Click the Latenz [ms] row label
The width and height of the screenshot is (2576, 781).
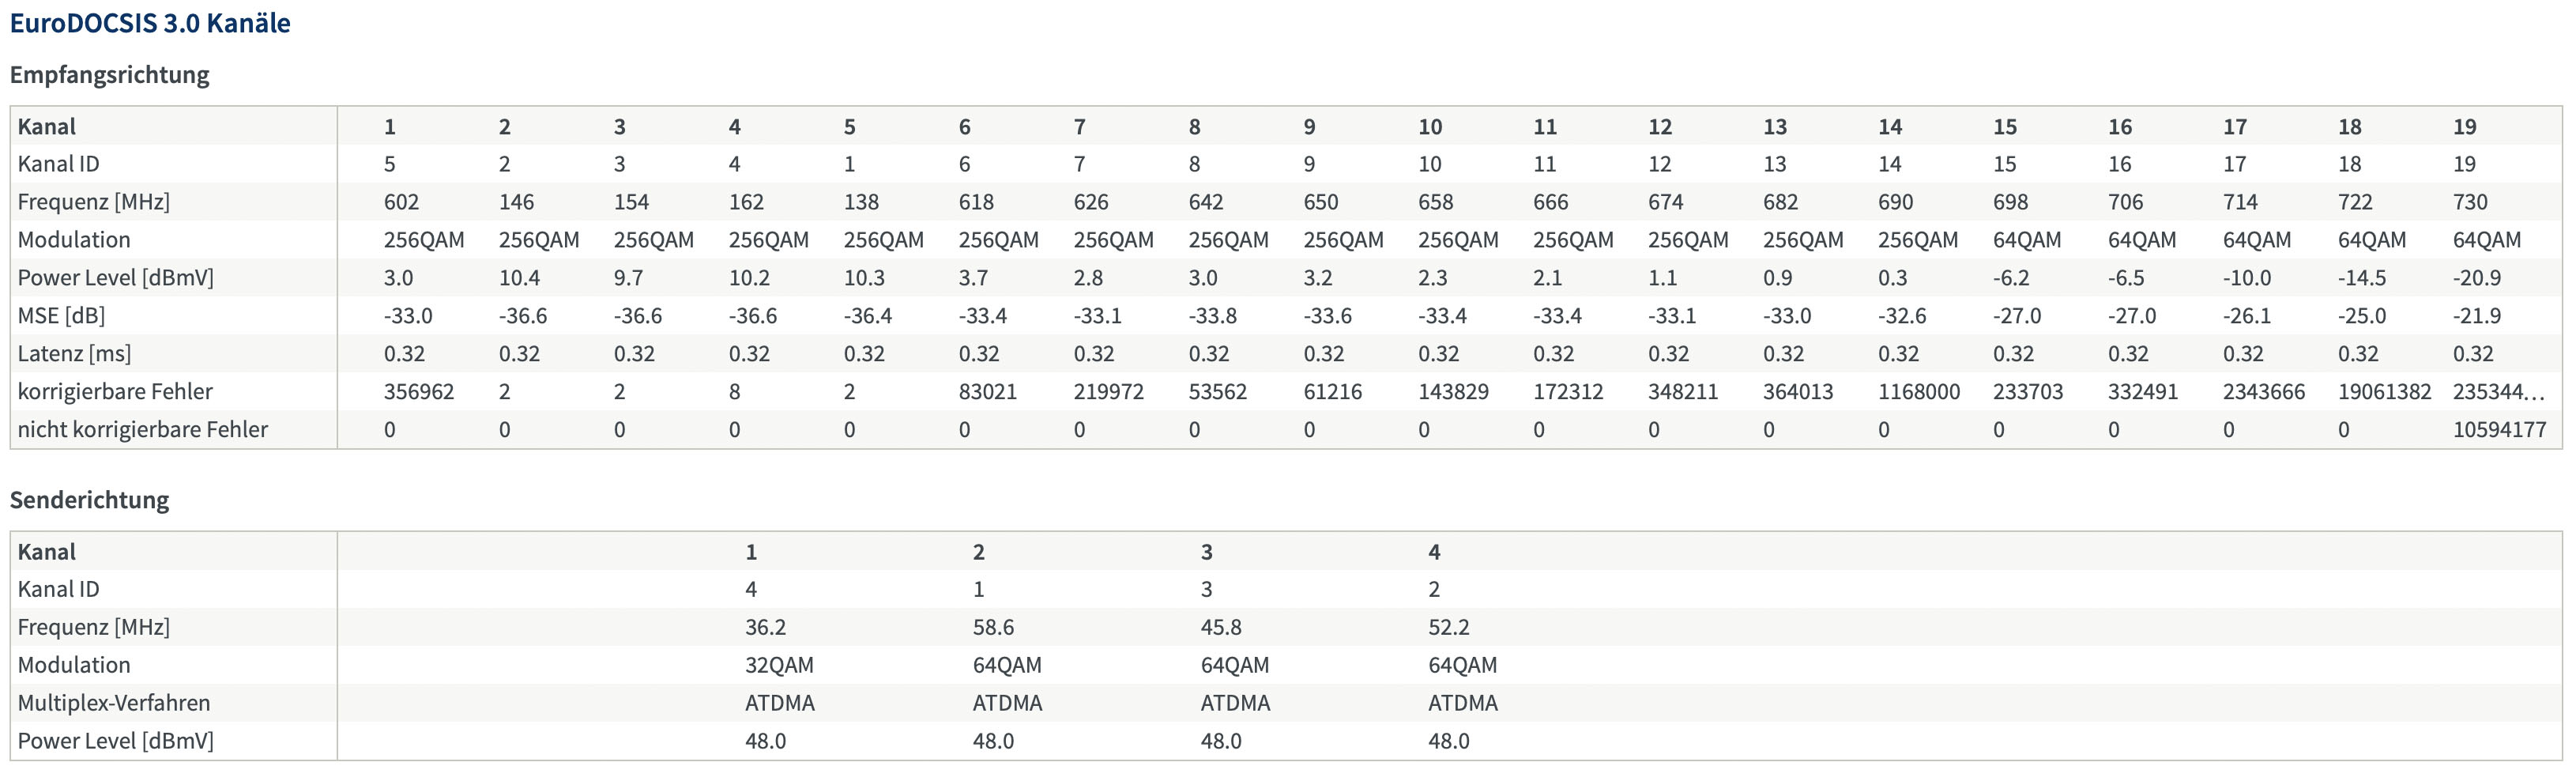(74, 354)
